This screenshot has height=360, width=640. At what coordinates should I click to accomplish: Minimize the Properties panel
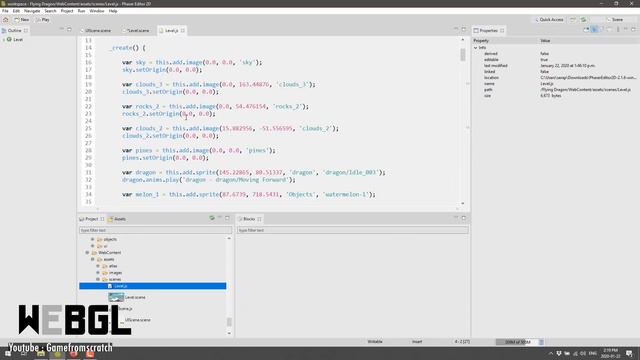point(626,29)
